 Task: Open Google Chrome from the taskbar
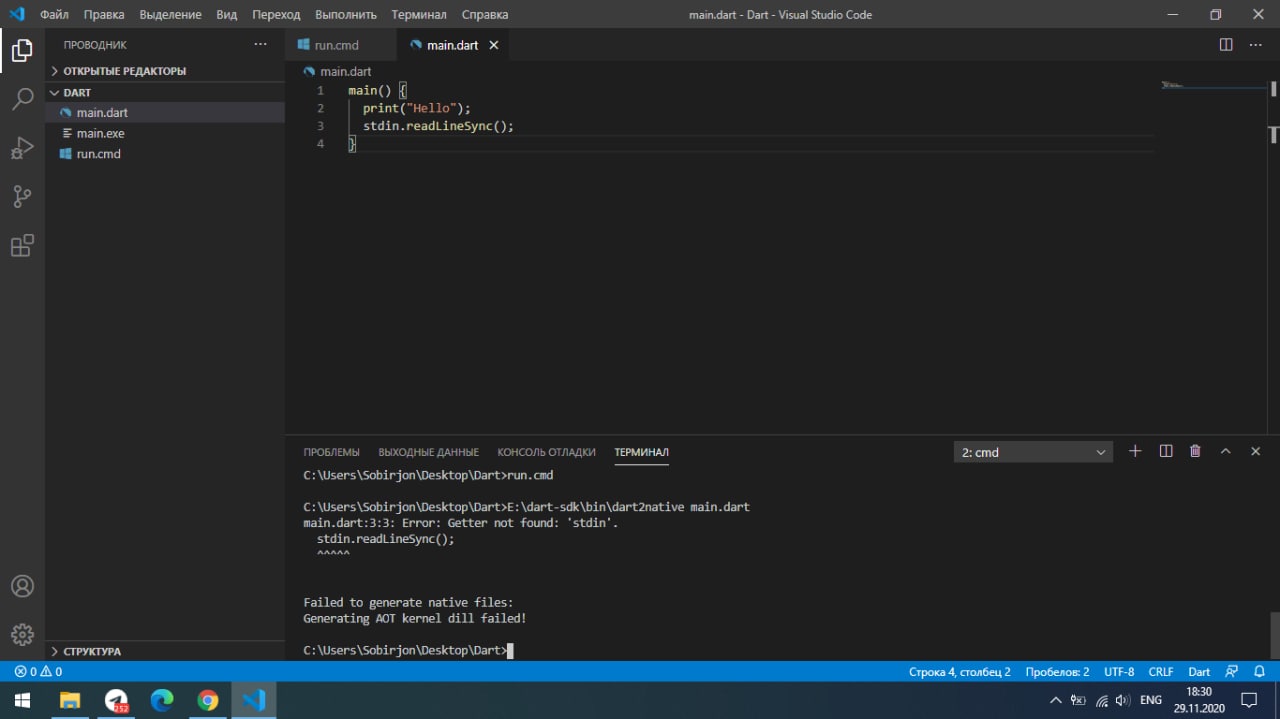coord(208,700)
